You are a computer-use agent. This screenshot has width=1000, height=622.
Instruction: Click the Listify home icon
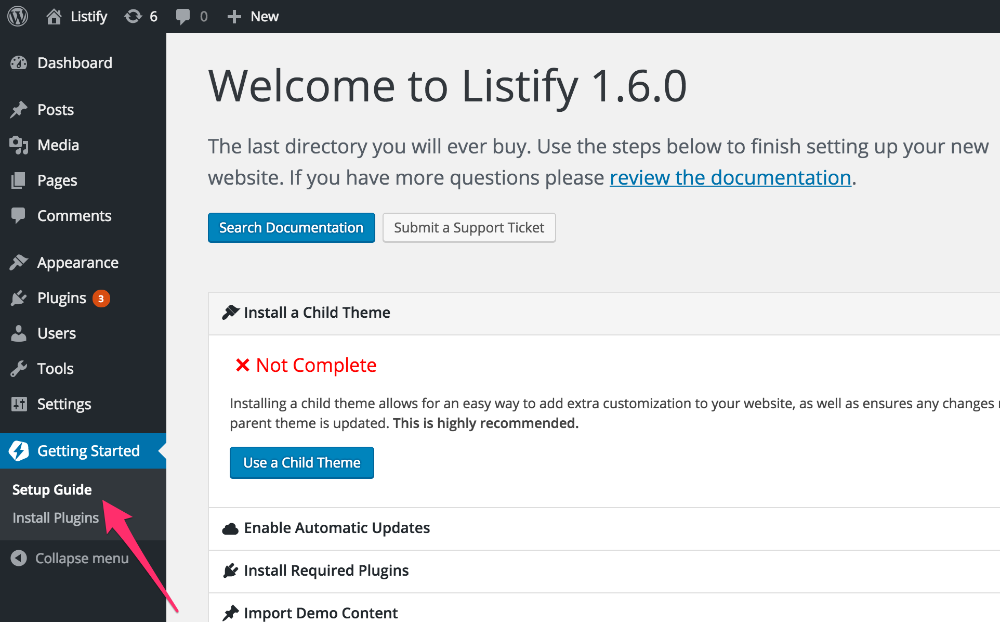pyautogui.click(x=54, y=16)
